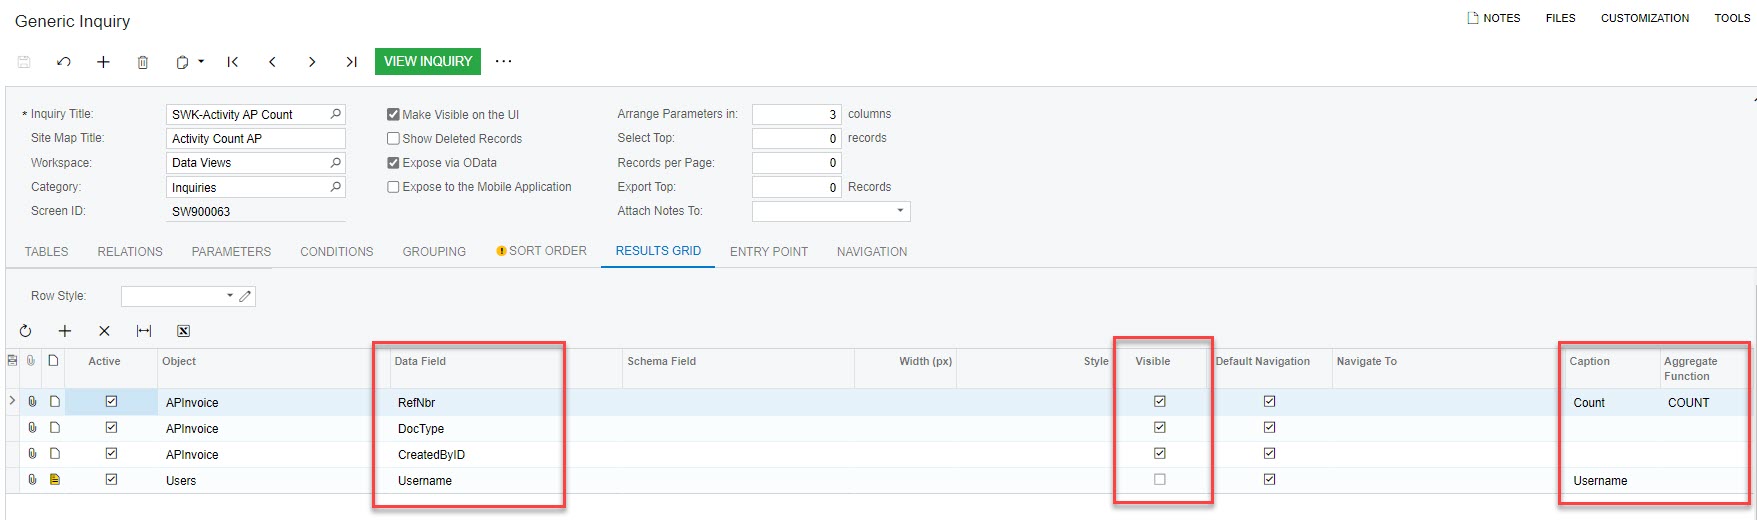The height and width of the screenshot is (520, 1757).
Task: Click the Export Top field
Action: pos(797,187)
